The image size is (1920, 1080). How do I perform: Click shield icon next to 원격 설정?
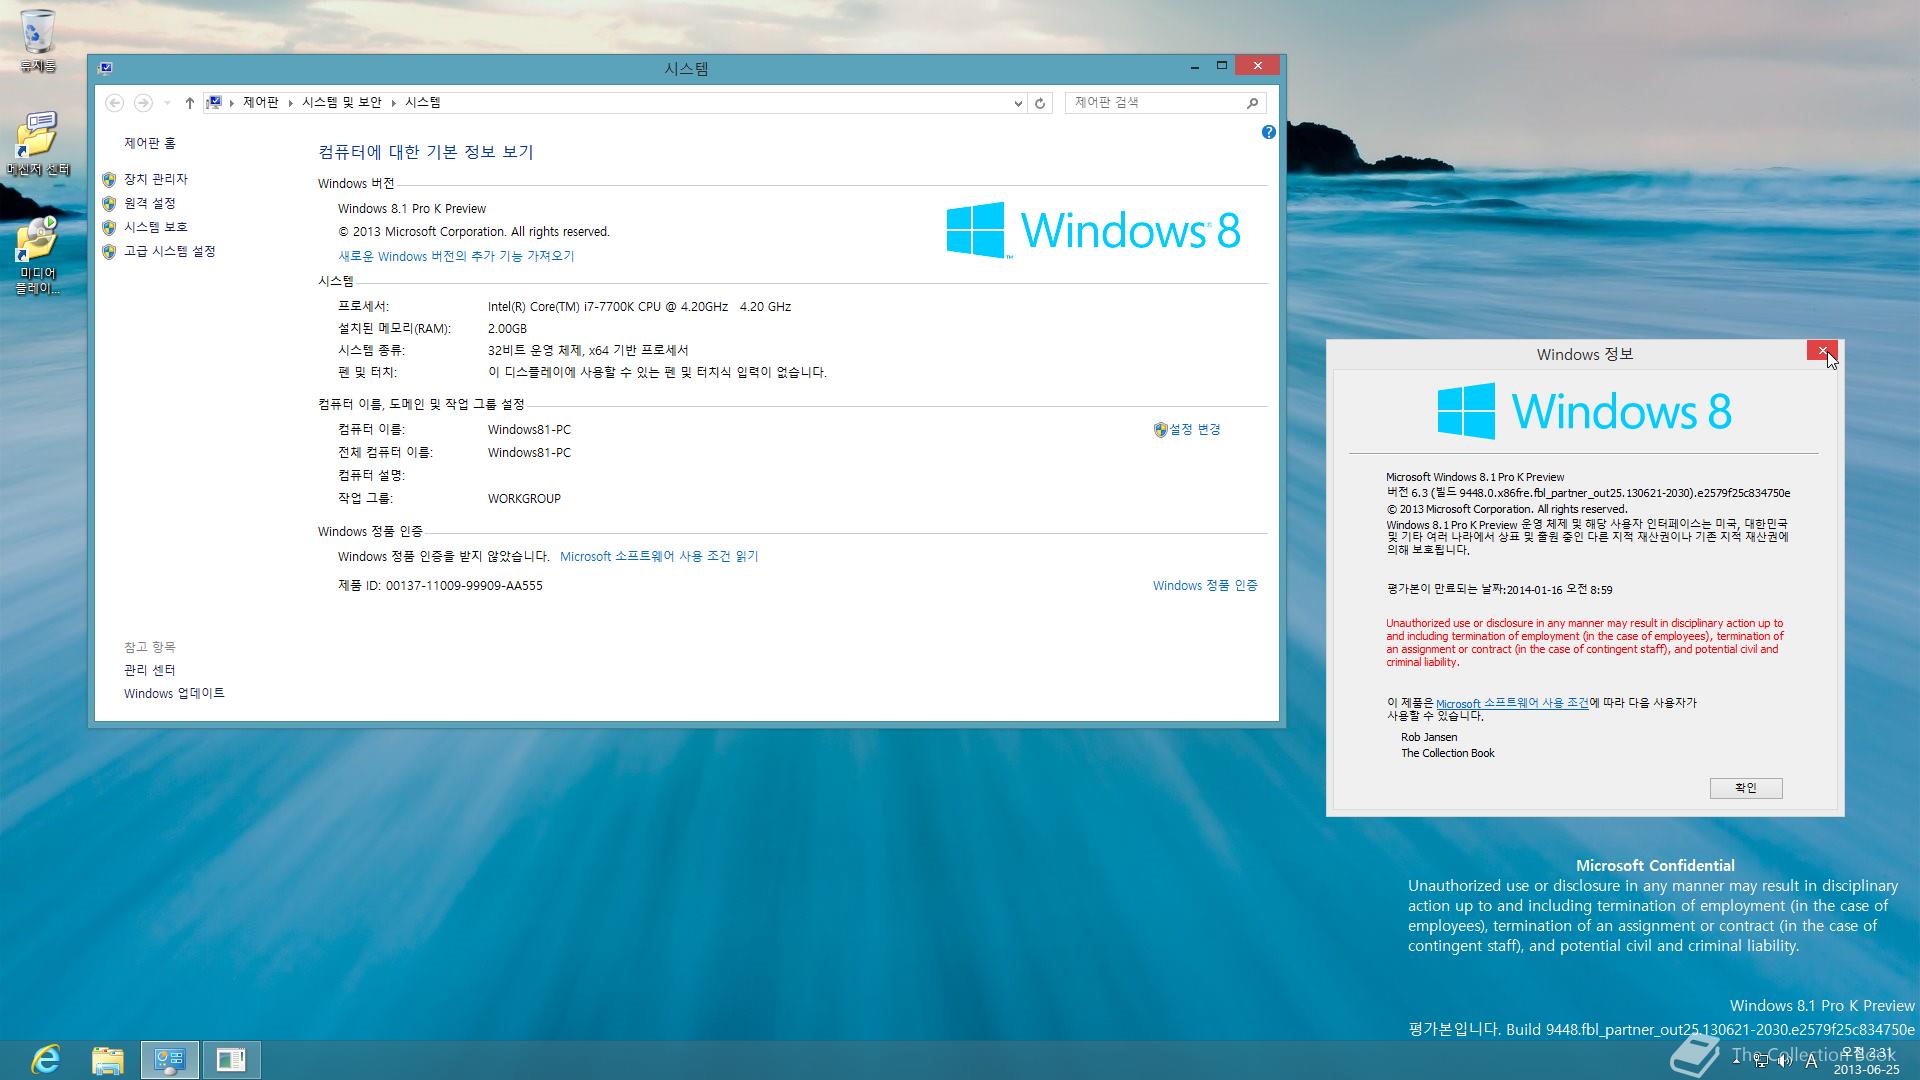pos(109,204)
